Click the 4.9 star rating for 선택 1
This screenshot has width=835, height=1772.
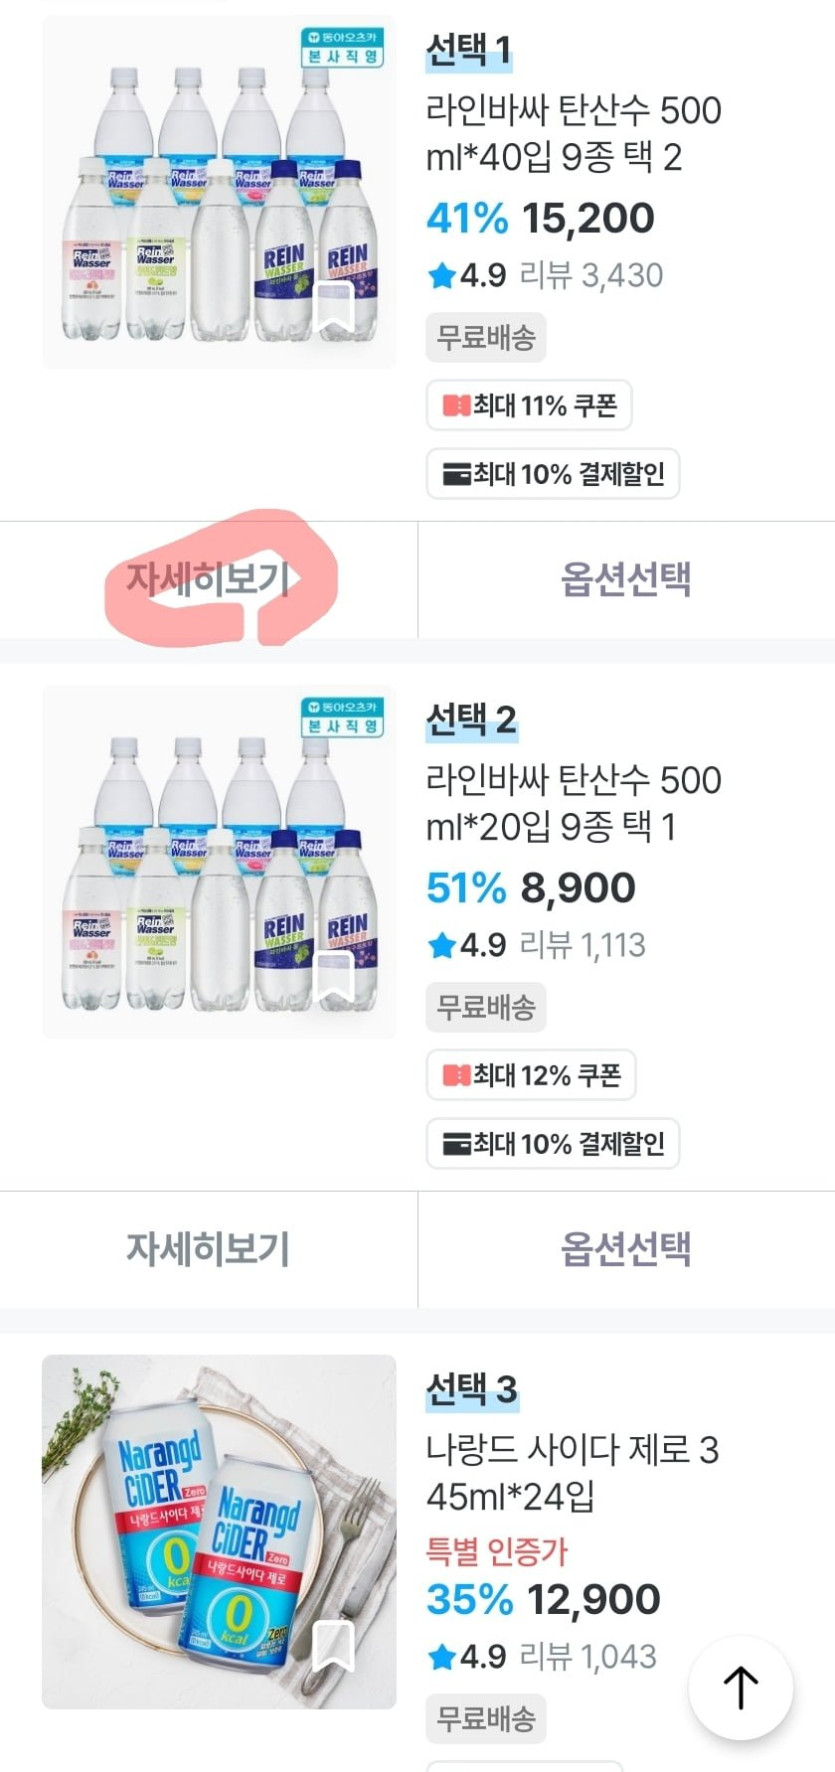[x=467, y=275]
